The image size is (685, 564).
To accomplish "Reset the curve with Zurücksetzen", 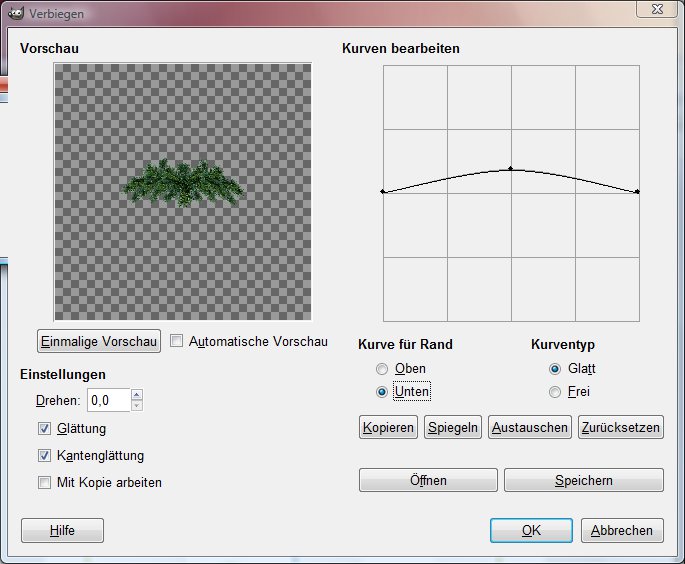I will [621, 427].
